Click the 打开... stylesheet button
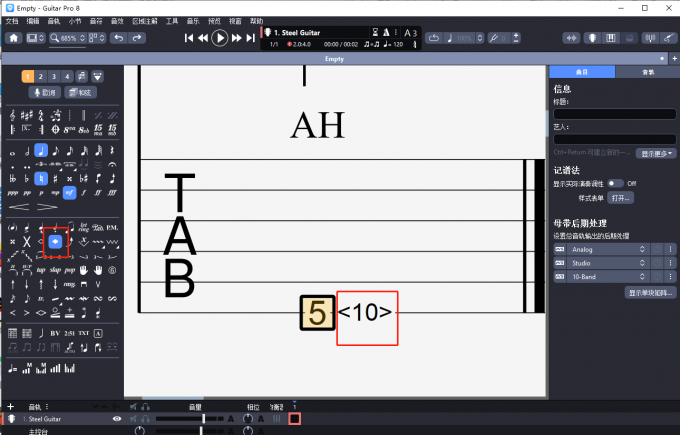680x435 pixels. (623, 198)
